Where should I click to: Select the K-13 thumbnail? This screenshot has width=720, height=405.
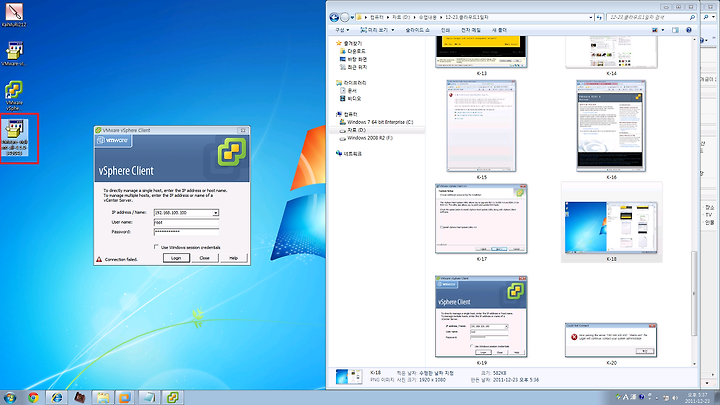tap(481, 56)
